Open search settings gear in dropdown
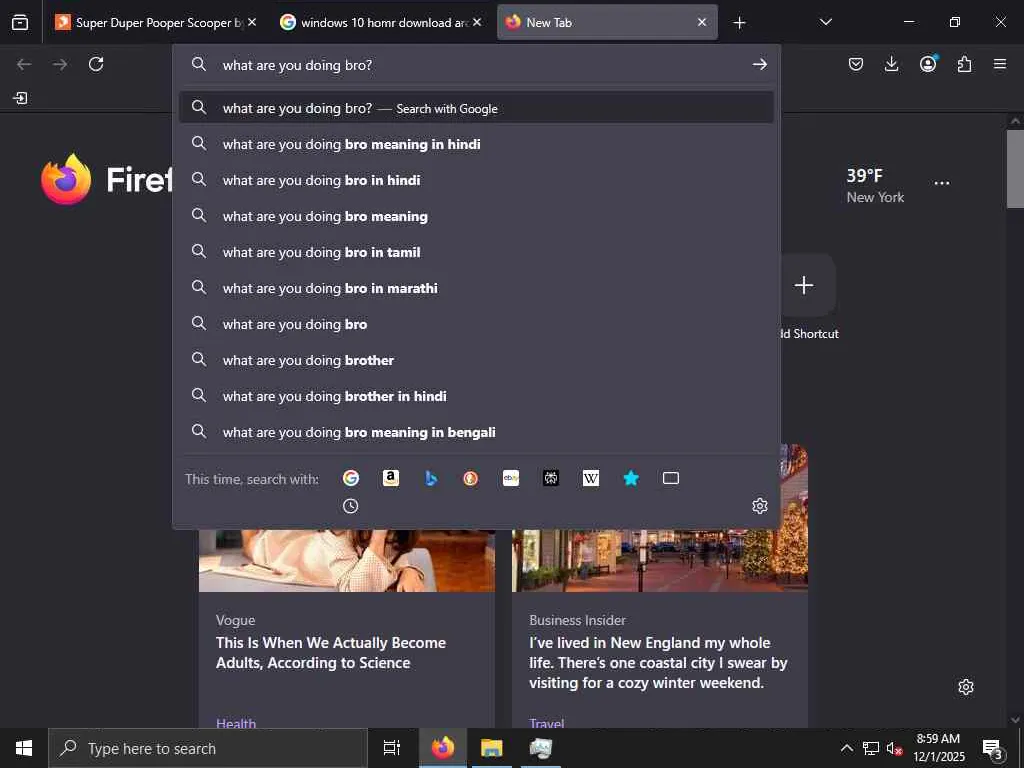 pyautogui.click(x=760, y=505)
